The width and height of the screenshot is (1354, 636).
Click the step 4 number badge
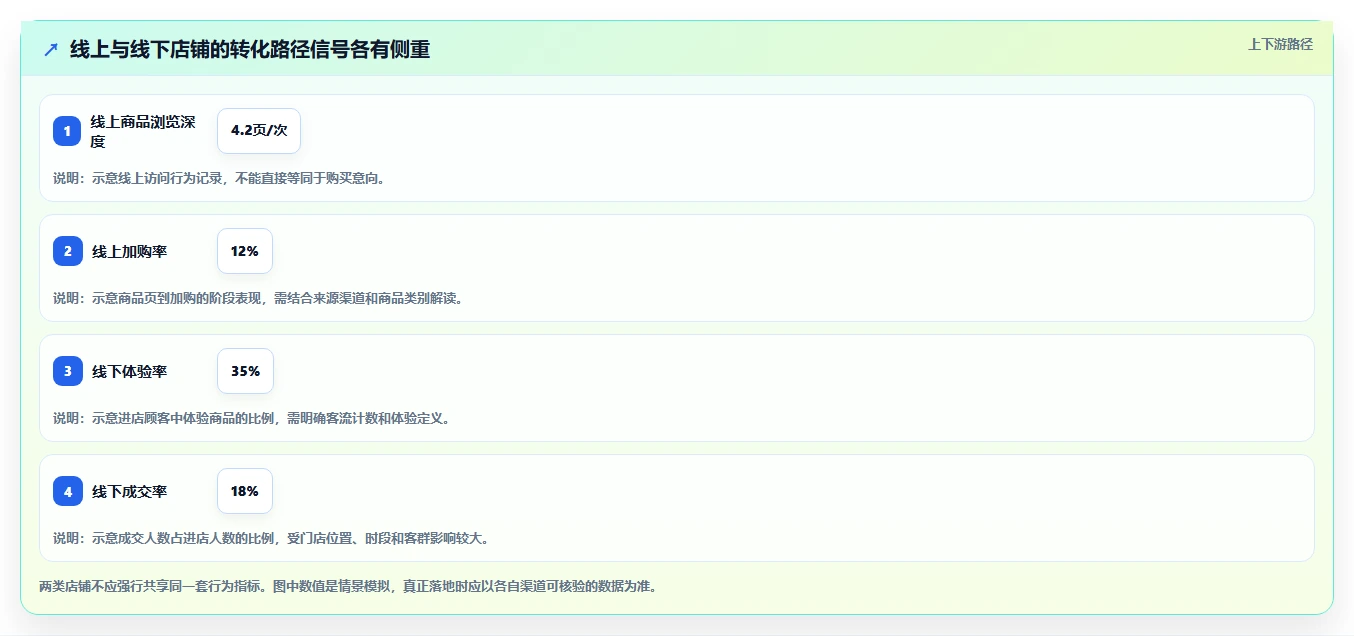(67, 491)
